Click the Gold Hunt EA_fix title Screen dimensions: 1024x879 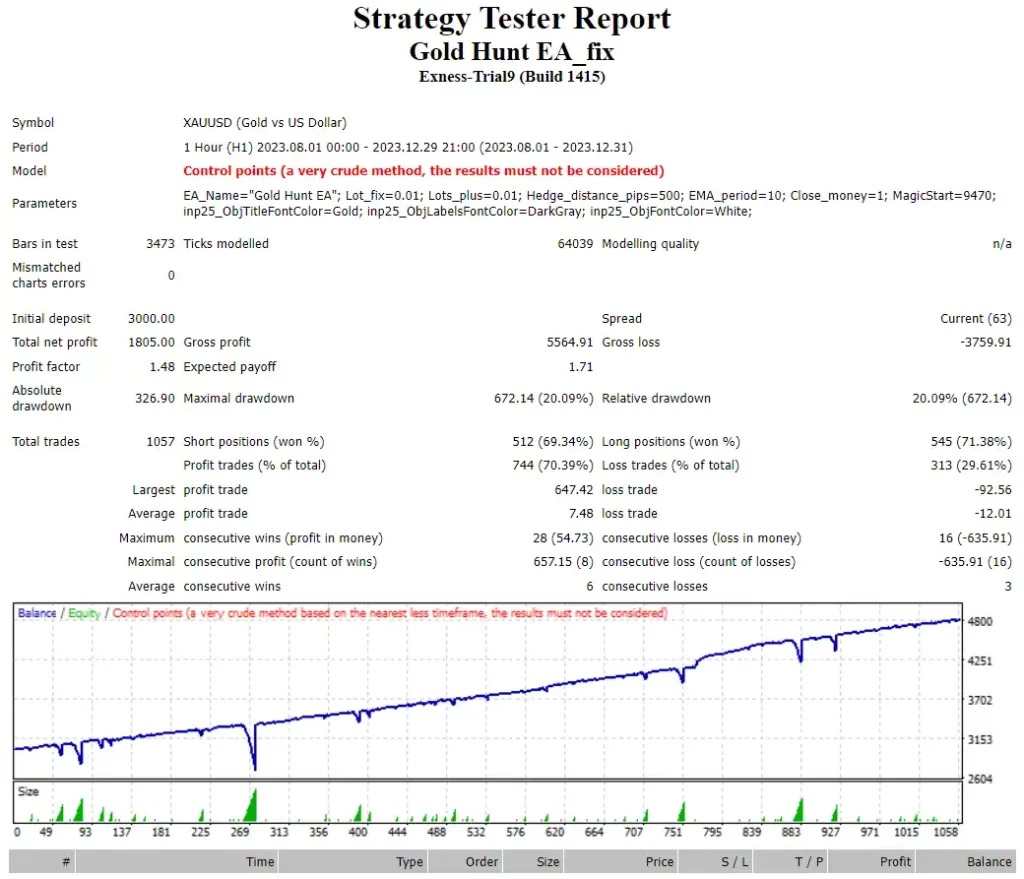pos(512,50)
